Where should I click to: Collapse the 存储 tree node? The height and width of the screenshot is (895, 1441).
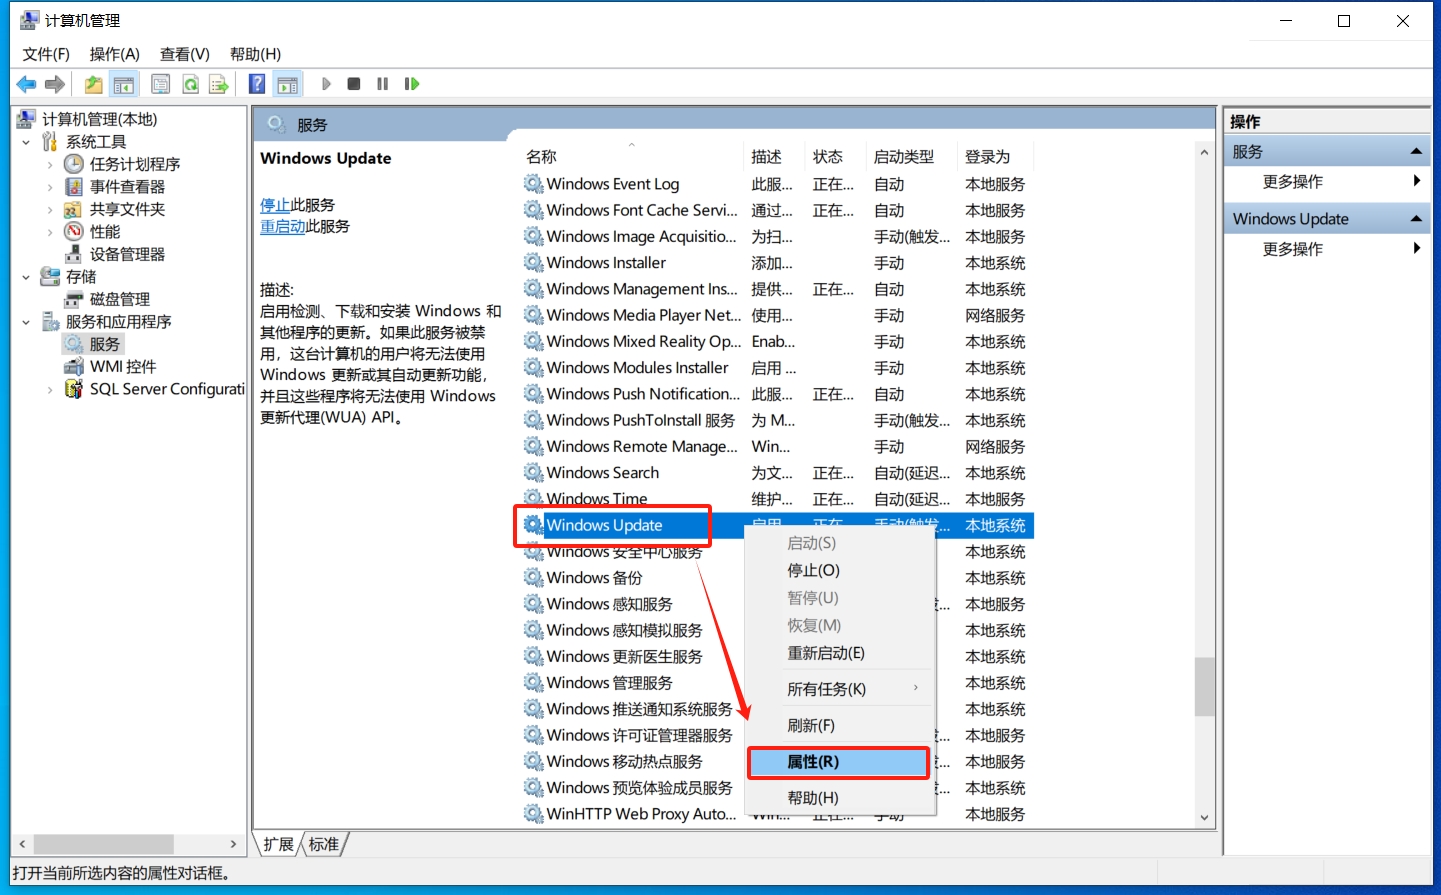pos(26,277)
